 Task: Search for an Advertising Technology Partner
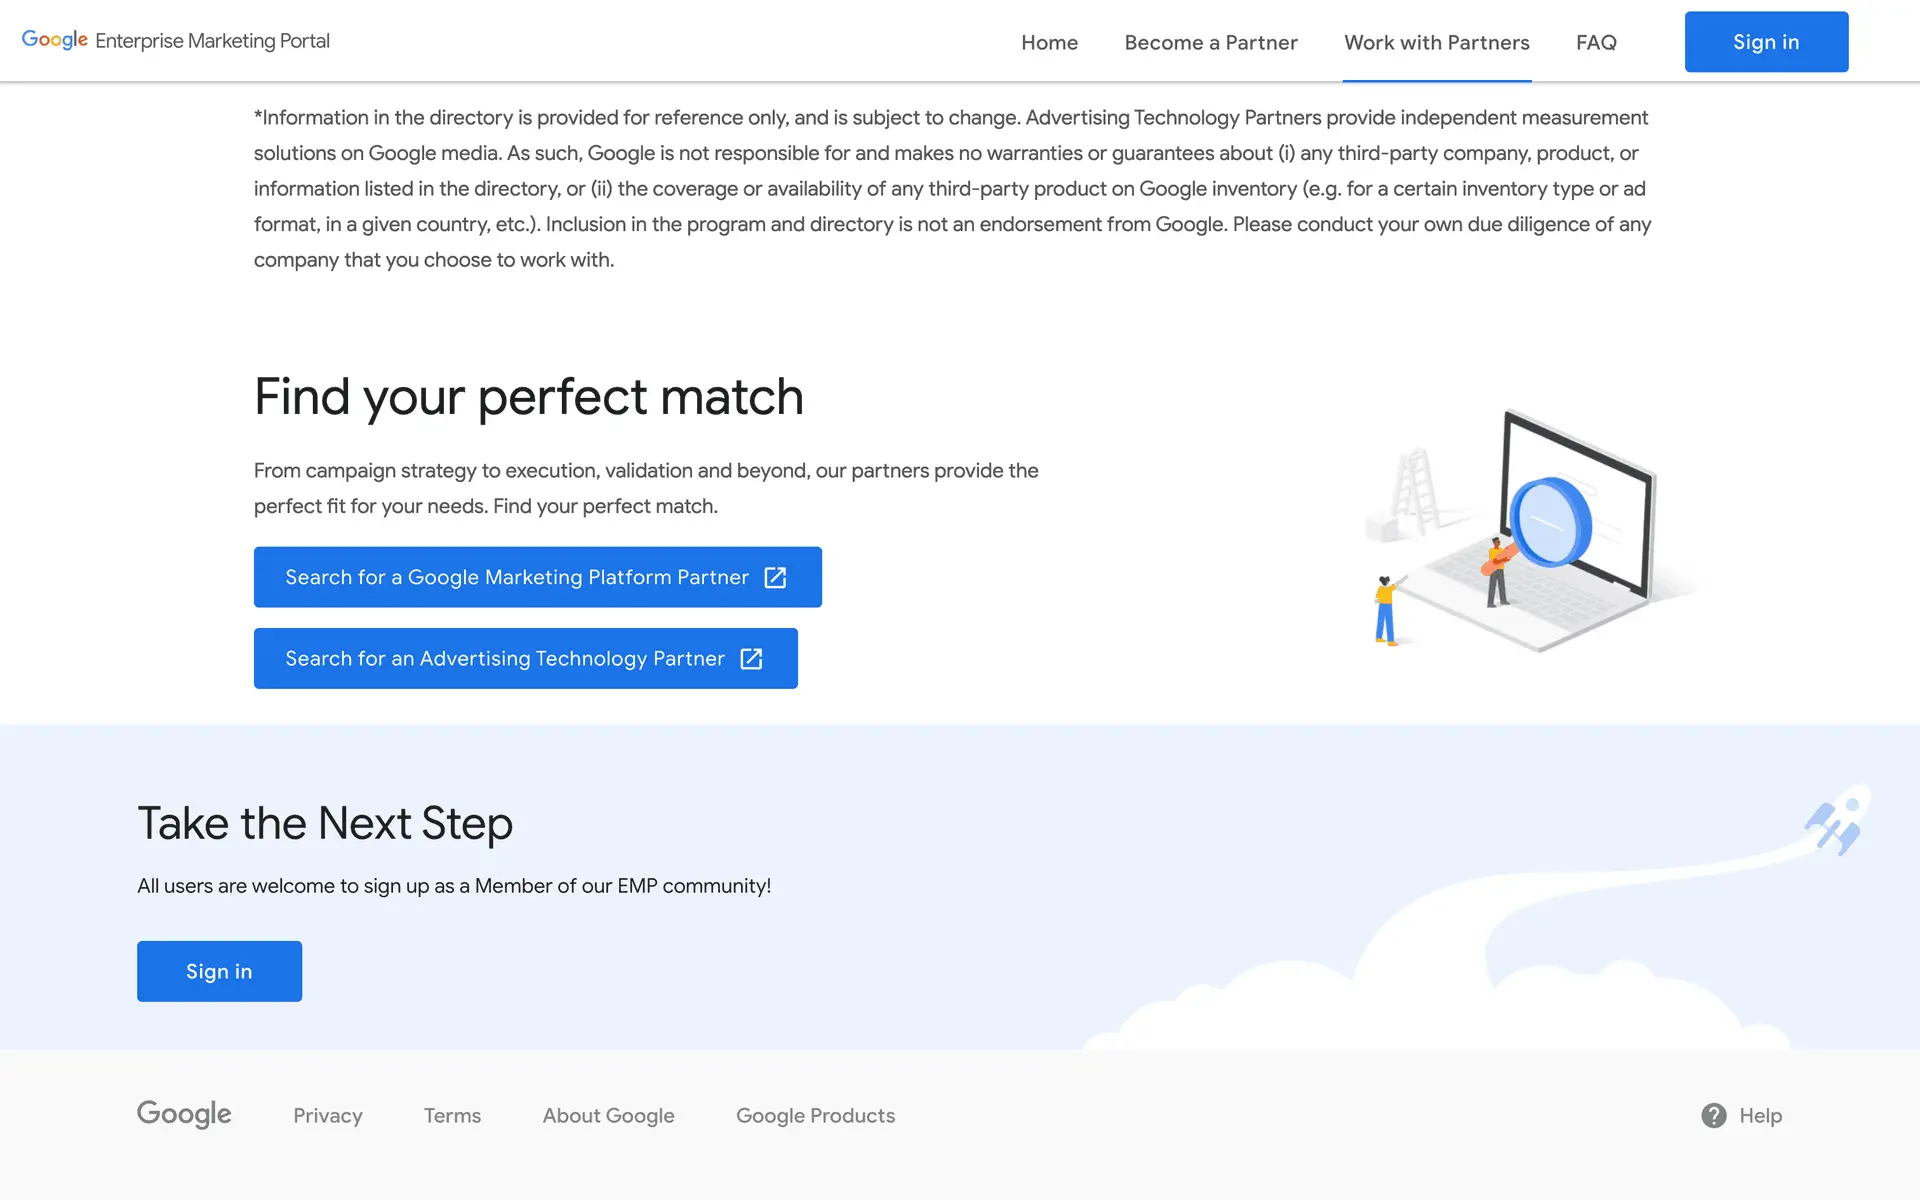click(x=504, y=658)
